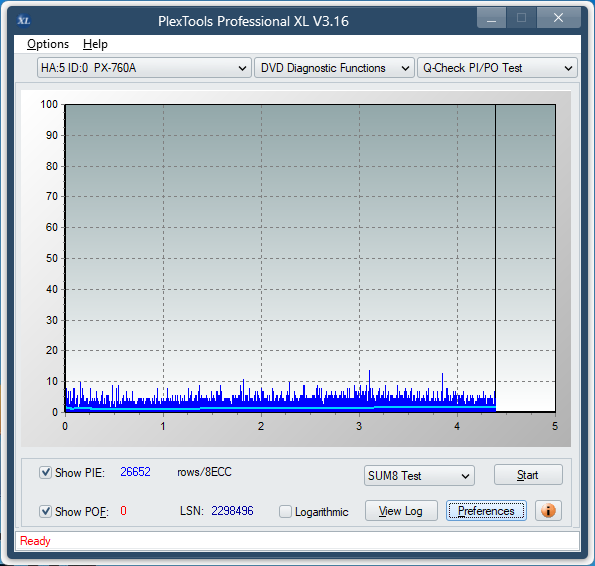Open the Preferences dialog
The width and height of the screenshot is (595, 566).
[x=486, y=511]
